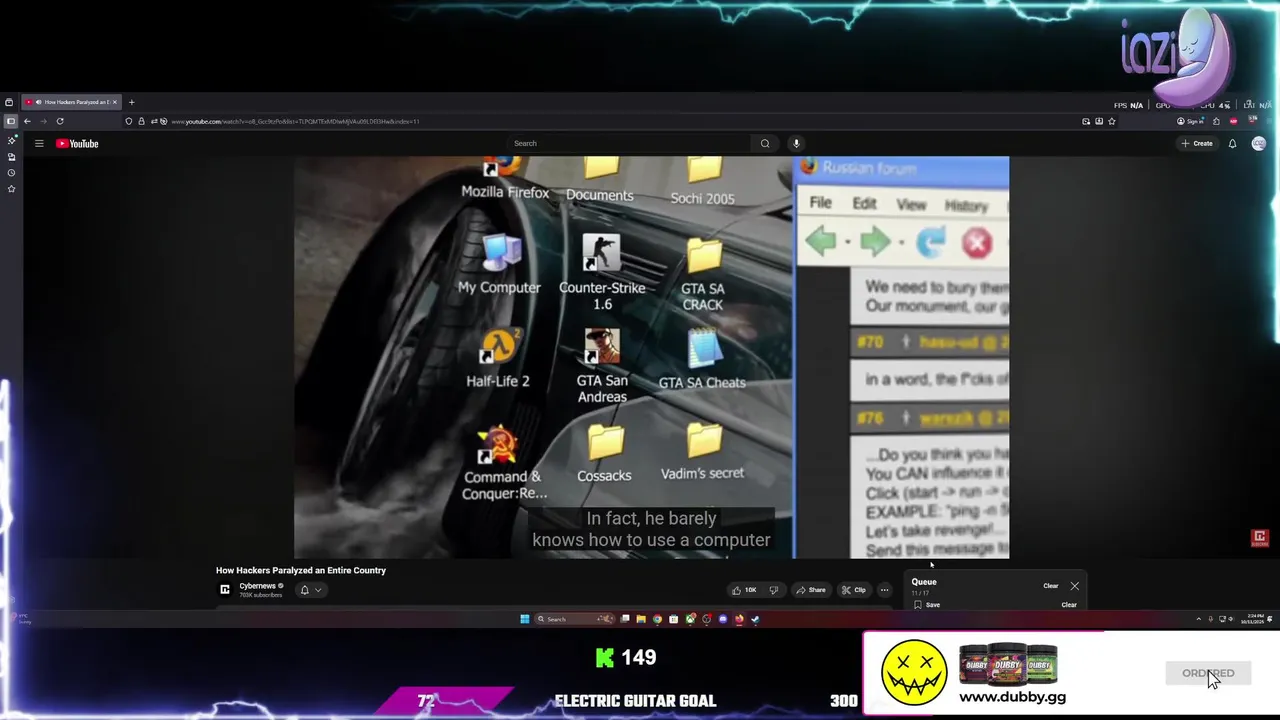Open the YouTube notifications bell

pyautogui.click(x=1232, y=143)
